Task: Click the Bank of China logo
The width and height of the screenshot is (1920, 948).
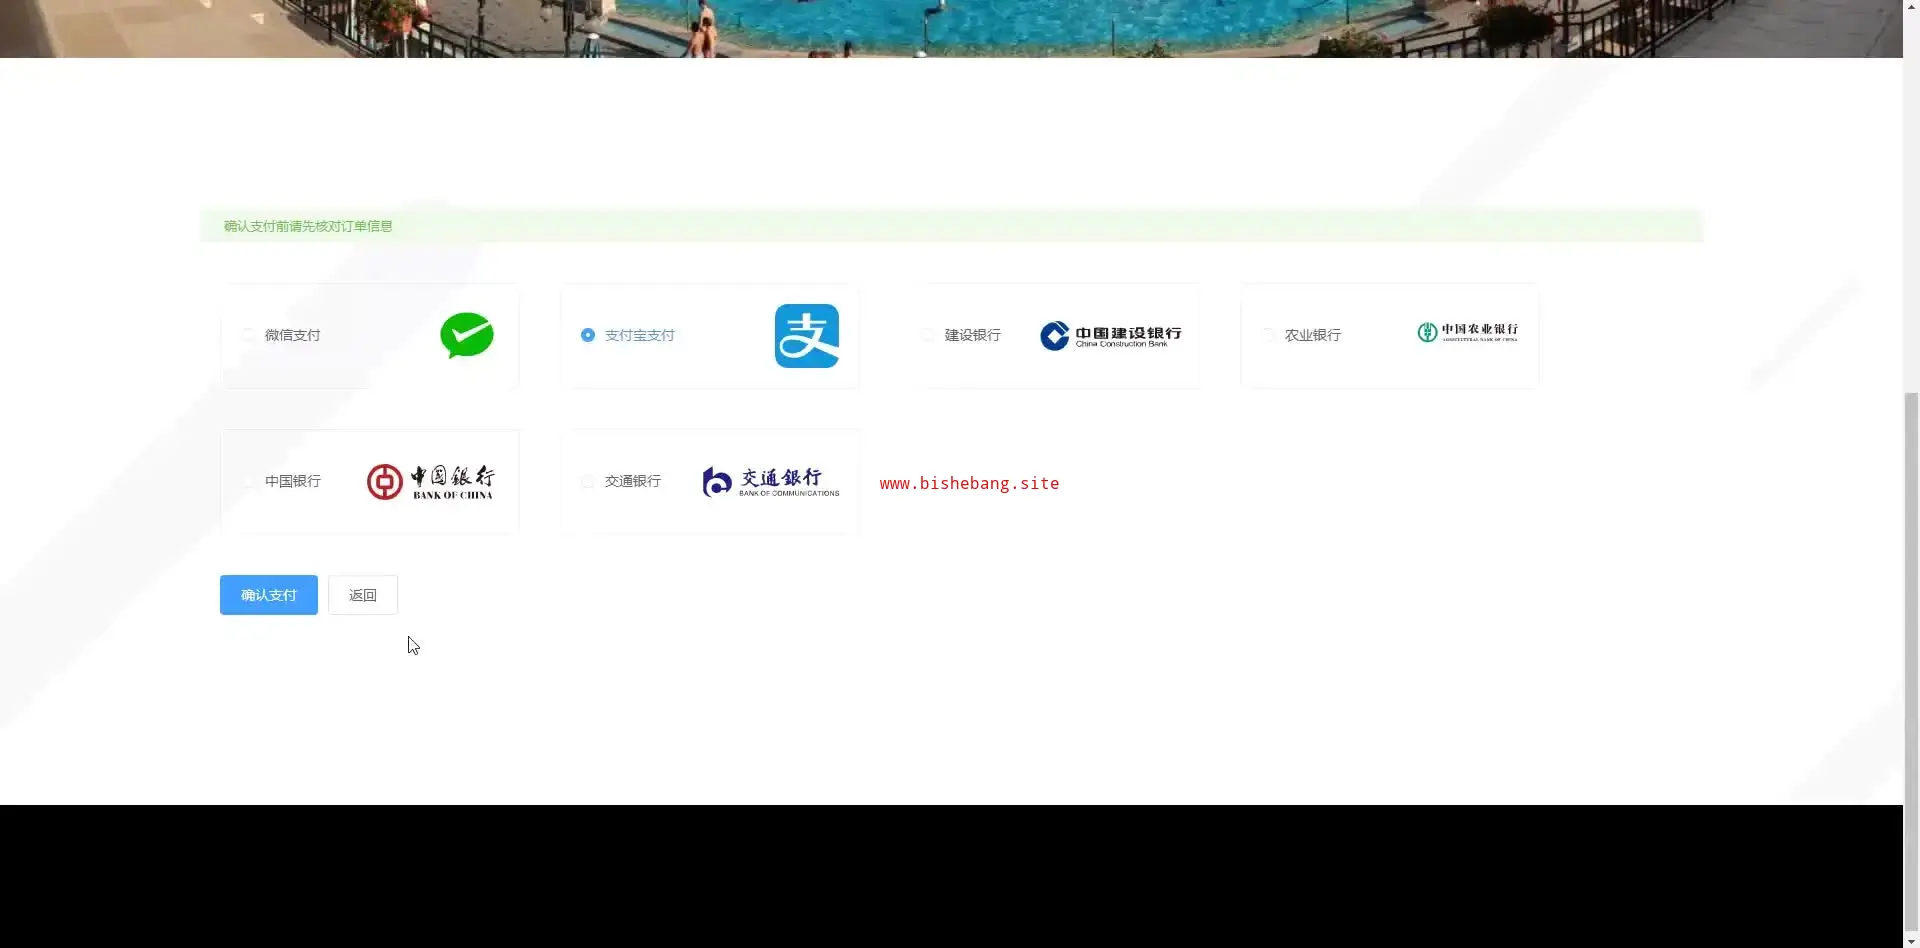Action: (430, 482)
